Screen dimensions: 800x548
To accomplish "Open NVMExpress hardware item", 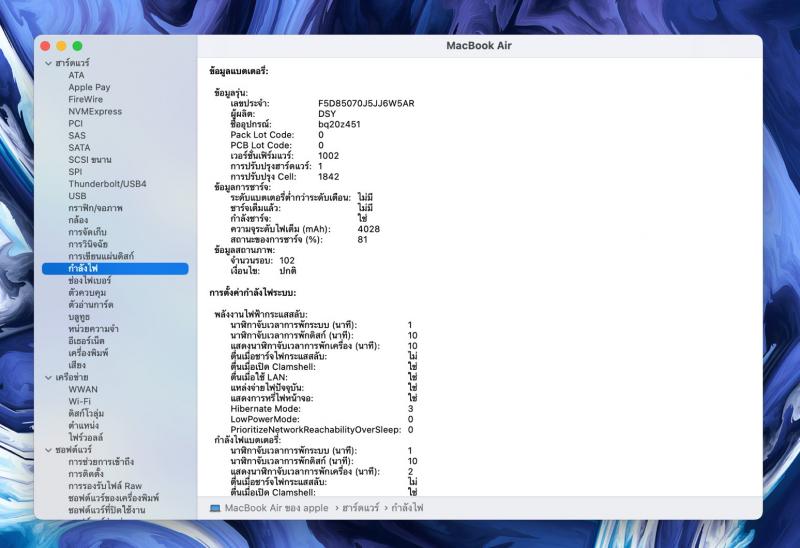I will (95, 111).
